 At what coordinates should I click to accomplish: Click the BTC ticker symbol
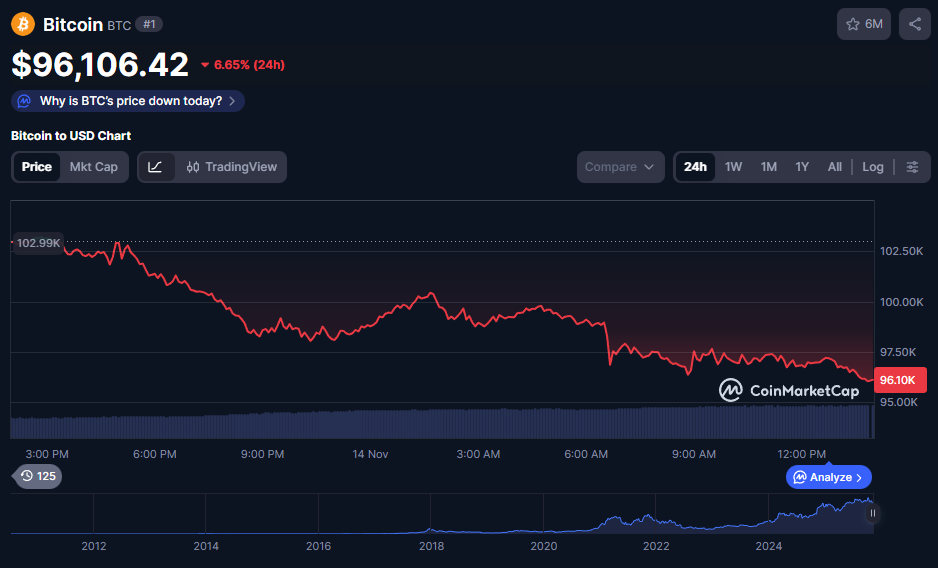[x=119, y=26]
